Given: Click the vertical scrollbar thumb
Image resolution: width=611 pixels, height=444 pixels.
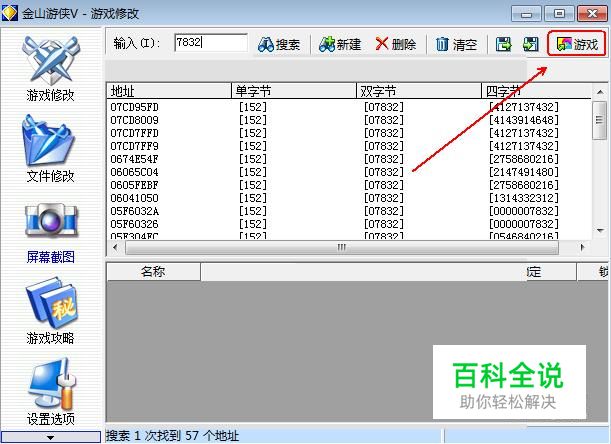Looking at the screenshot, I should point(599,120).
